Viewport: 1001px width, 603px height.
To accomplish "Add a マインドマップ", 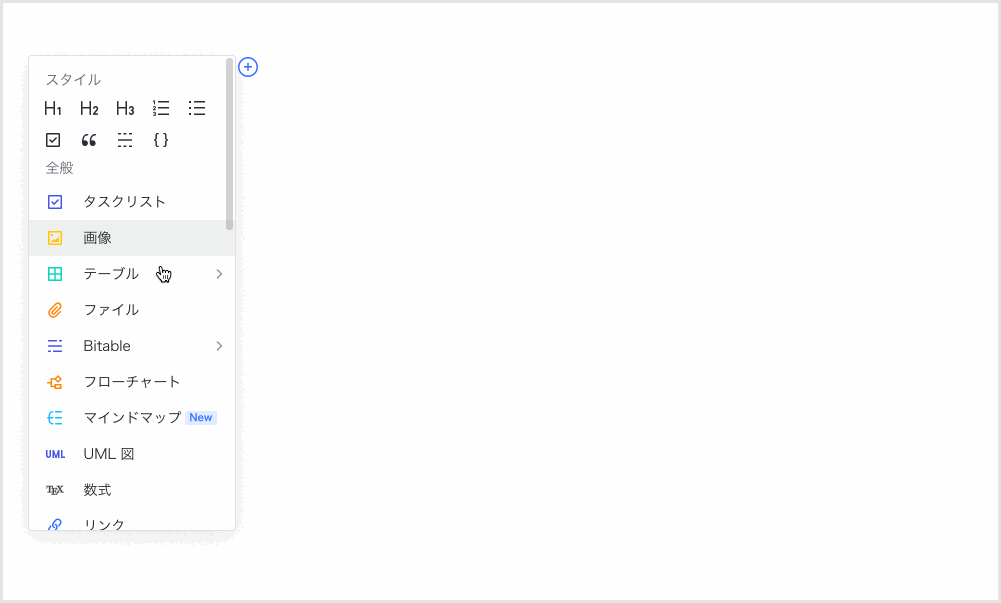I will [131, 418].
